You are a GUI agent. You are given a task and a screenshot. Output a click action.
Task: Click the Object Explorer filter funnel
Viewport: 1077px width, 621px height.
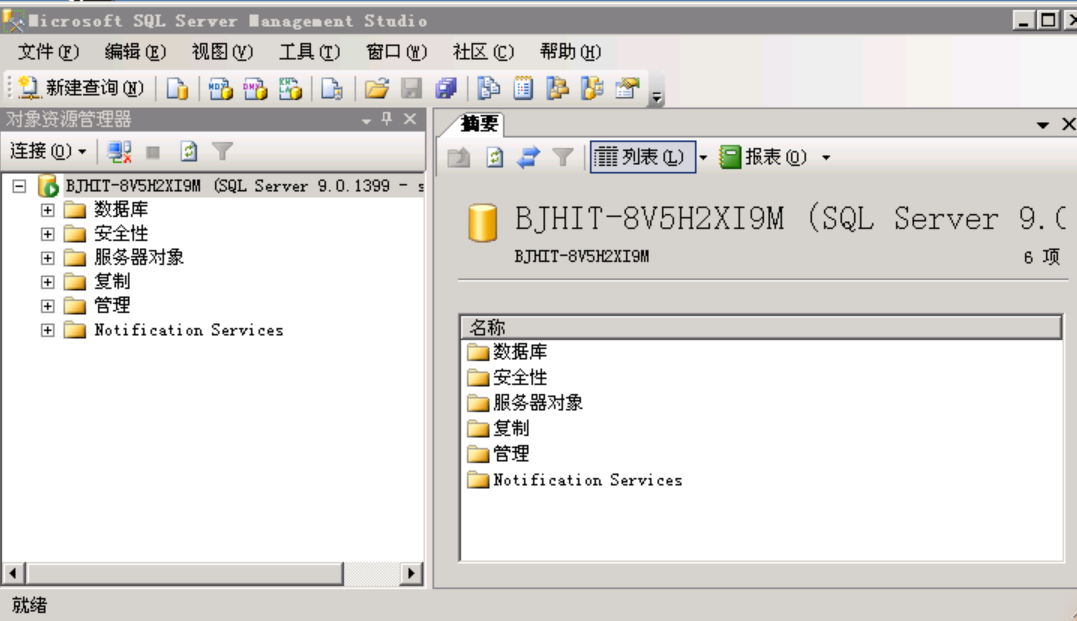[x=223, y=152]
